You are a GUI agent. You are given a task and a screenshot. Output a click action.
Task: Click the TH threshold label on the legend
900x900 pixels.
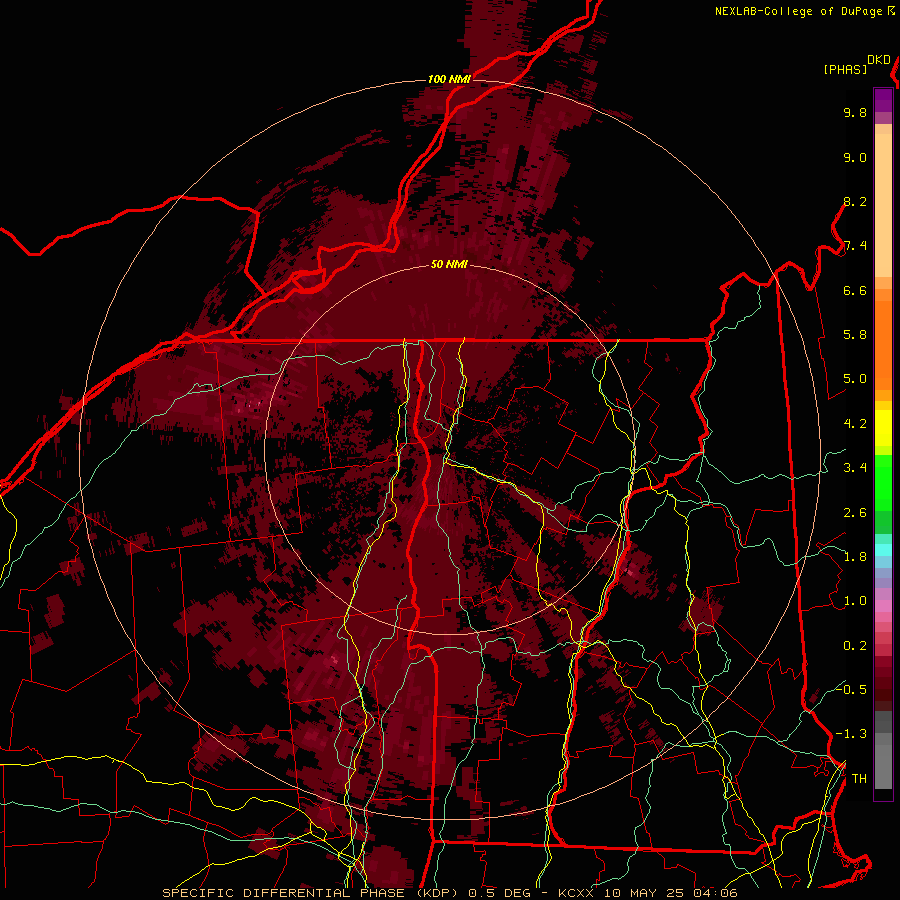(x=859, y=779)
